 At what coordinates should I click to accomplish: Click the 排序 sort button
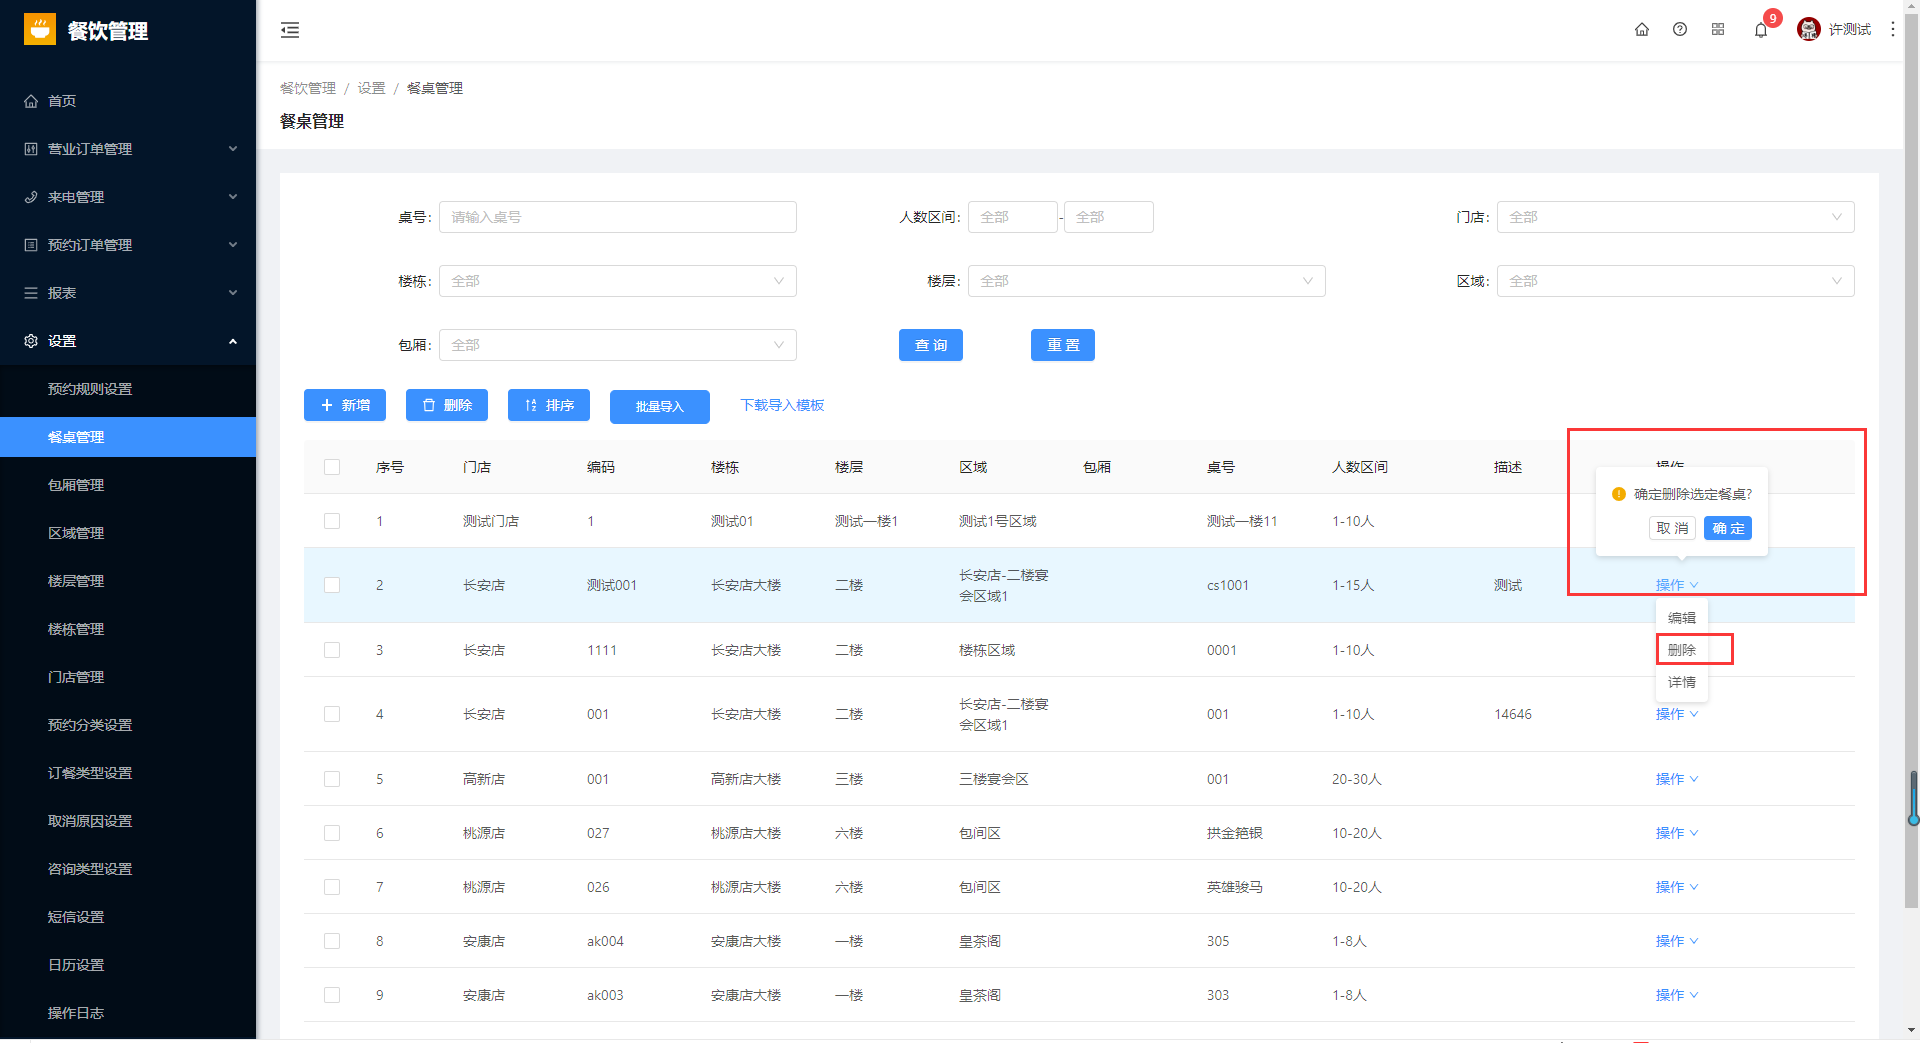coord(549,405)
